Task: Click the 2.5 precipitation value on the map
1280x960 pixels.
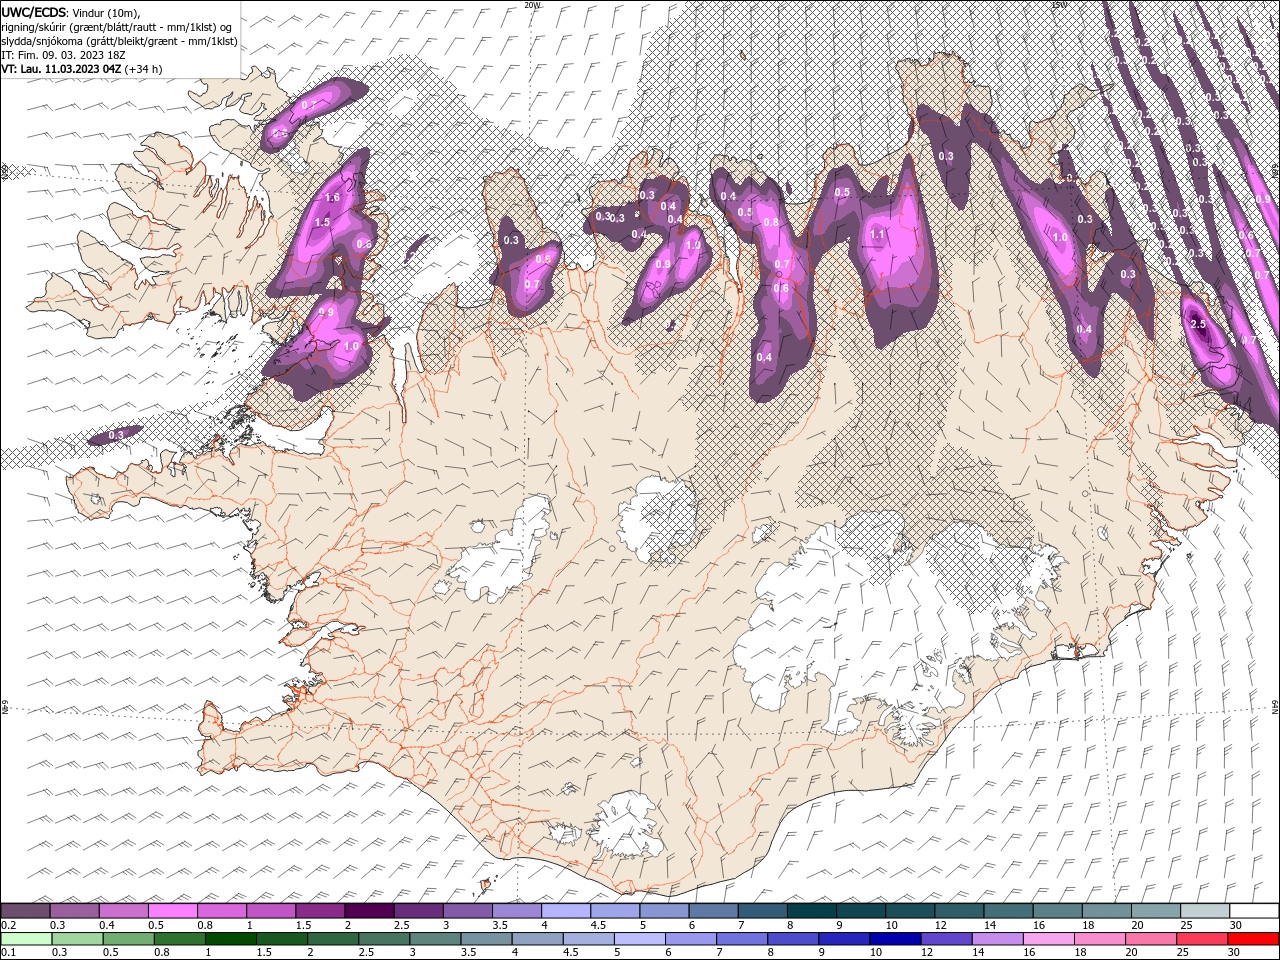Action: point(1199,324)
